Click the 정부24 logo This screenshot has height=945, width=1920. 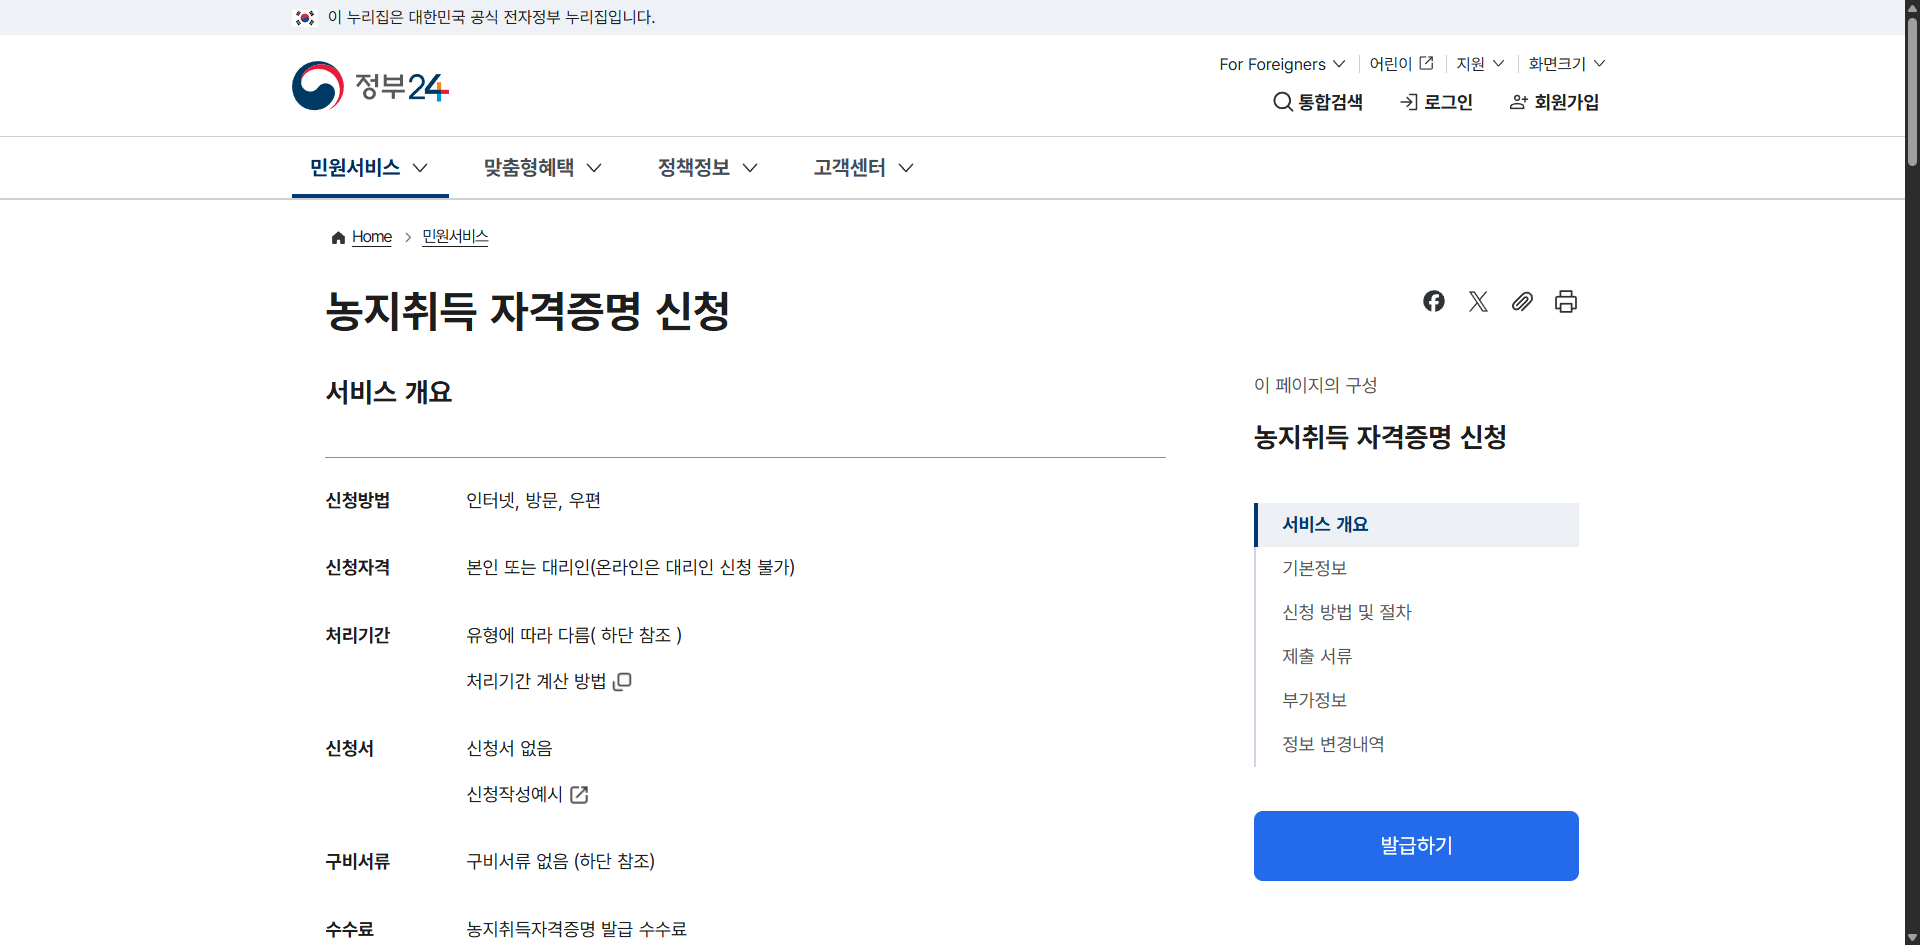[369, 85]
